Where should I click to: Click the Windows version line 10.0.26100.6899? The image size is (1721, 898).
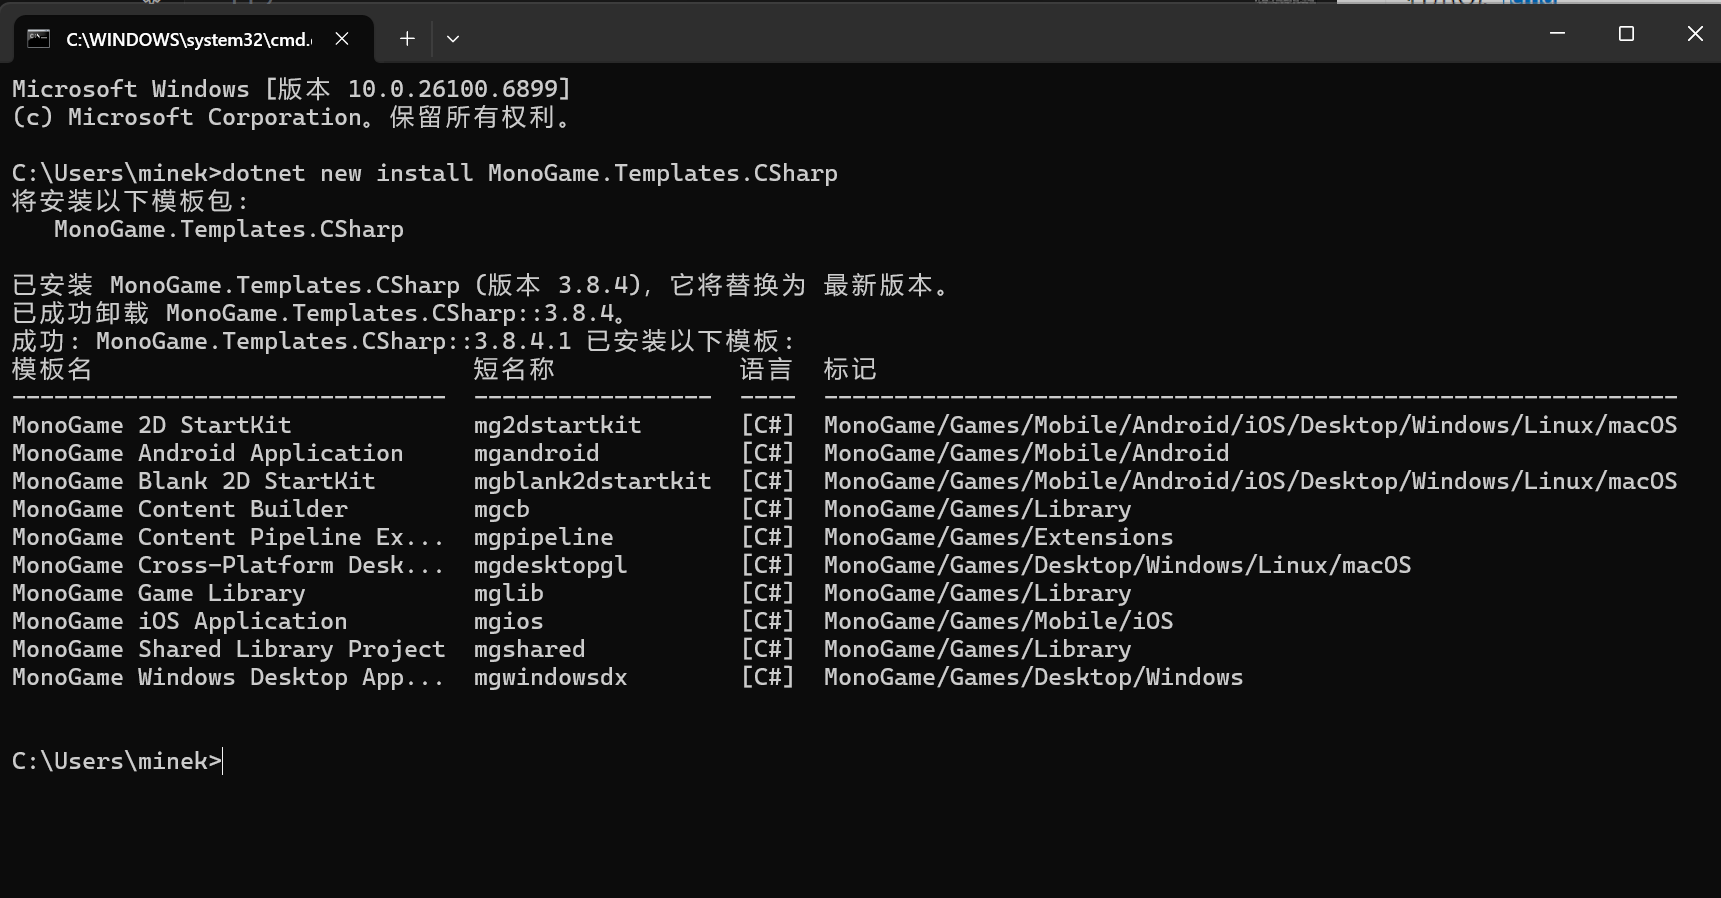[291, 89]
